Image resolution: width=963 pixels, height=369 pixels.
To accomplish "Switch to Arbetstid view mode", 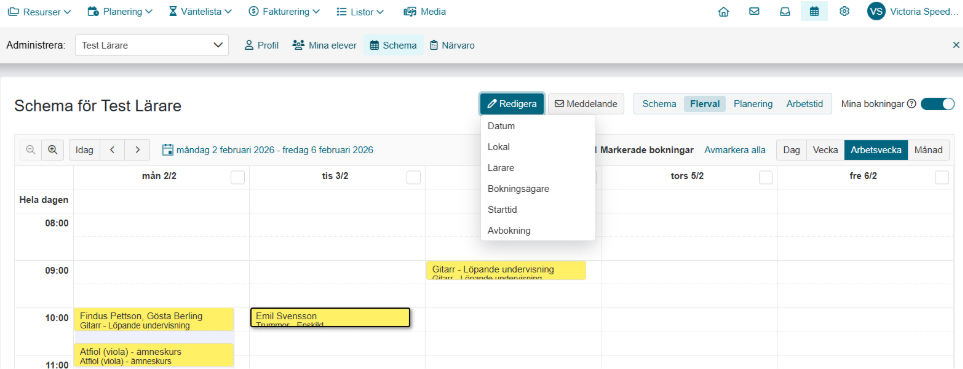I will click(805, 104).
